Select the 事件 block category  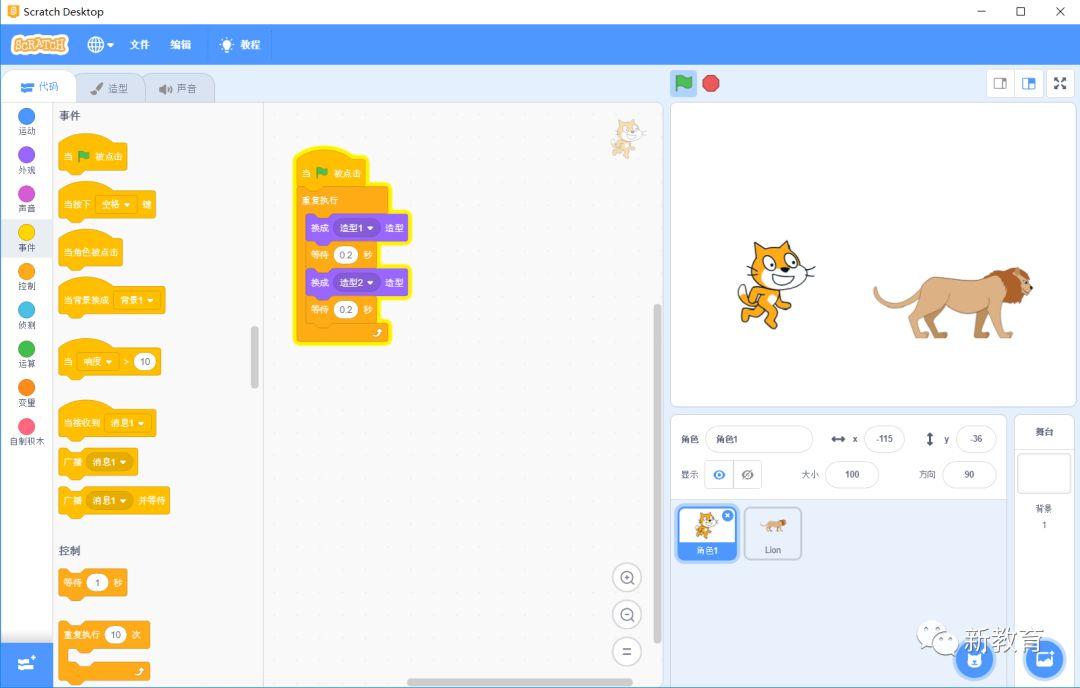tap(26, 238)
